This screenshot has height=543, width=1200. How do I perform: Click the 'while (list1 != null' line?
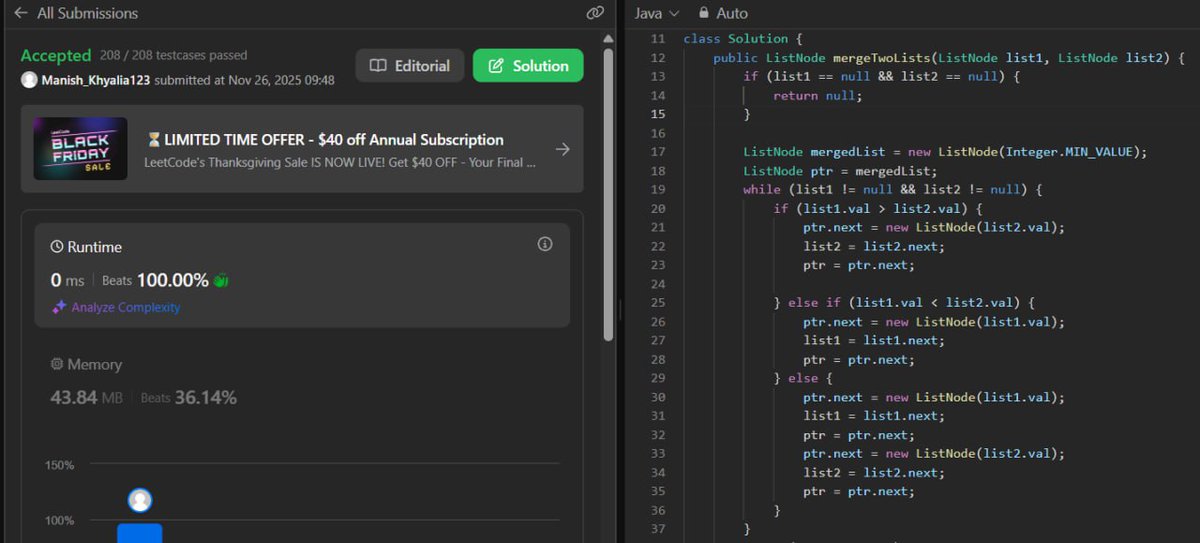pyautogui.click(x=893, y=189)
